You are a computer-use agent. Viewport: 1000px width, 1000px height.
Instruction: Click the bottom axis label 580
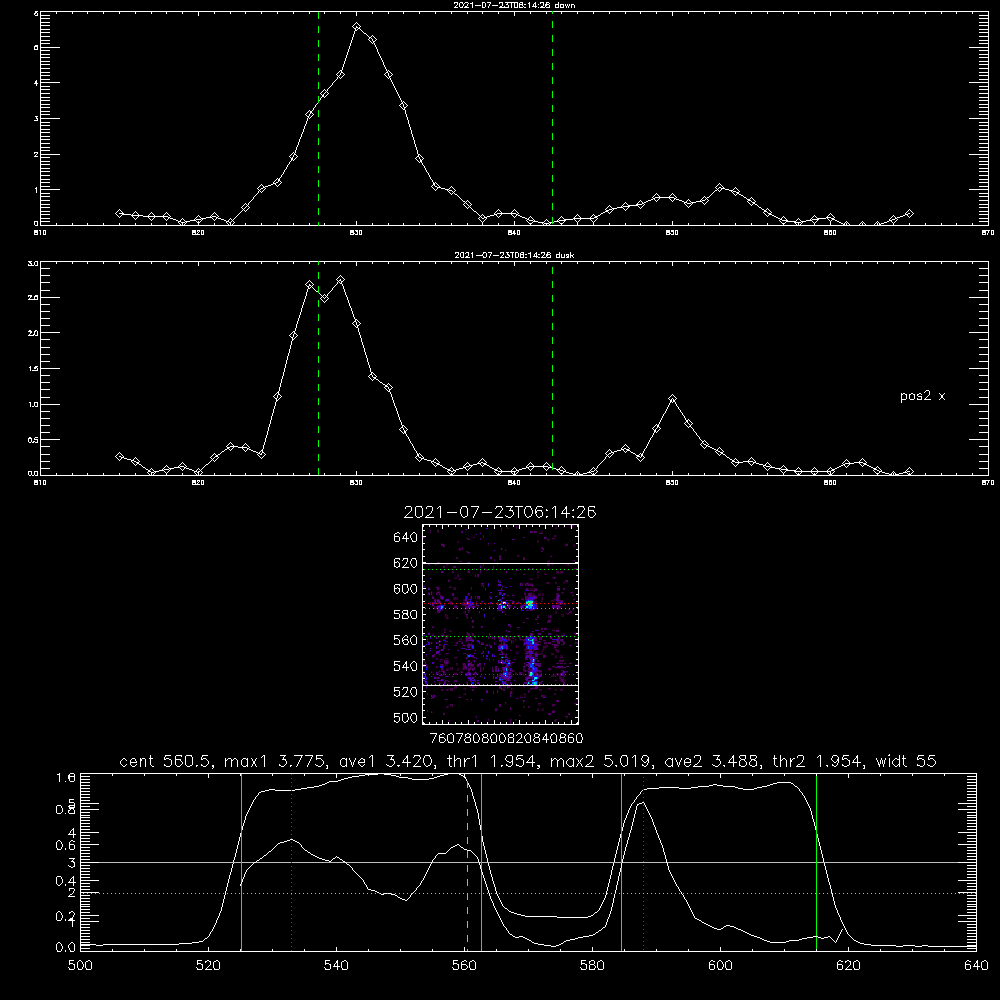[592, 966]
